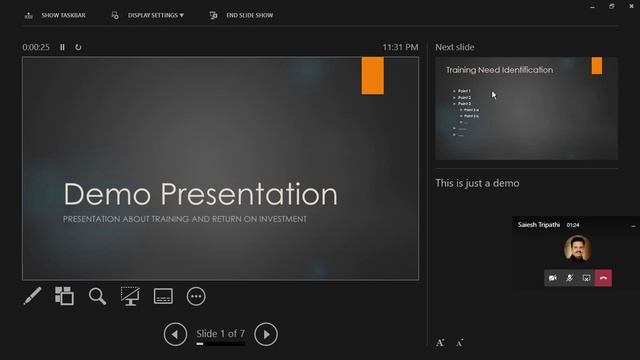Click the 'Next slide' label
Viewport: 640px width, 360px height.
(455, 47)
